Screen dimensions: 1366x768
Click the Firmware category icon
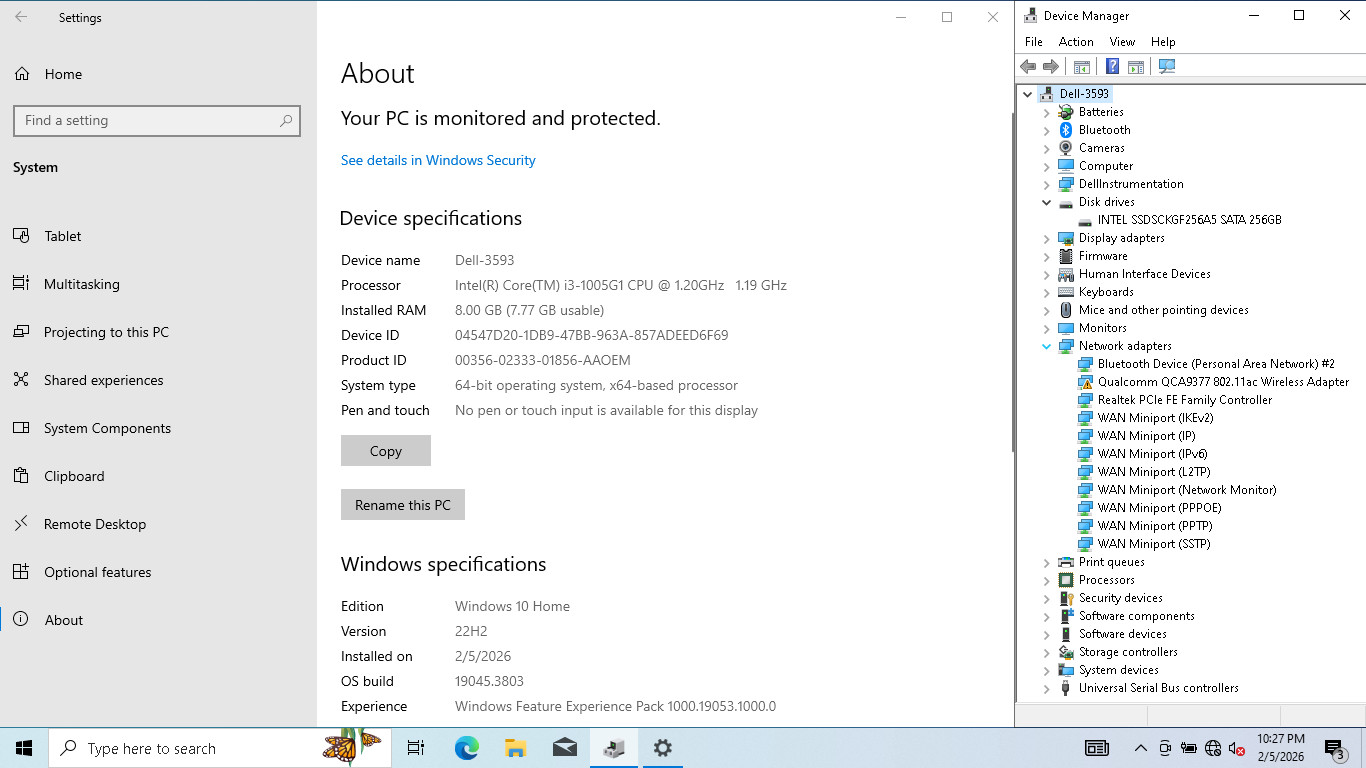click(1066, 256)
